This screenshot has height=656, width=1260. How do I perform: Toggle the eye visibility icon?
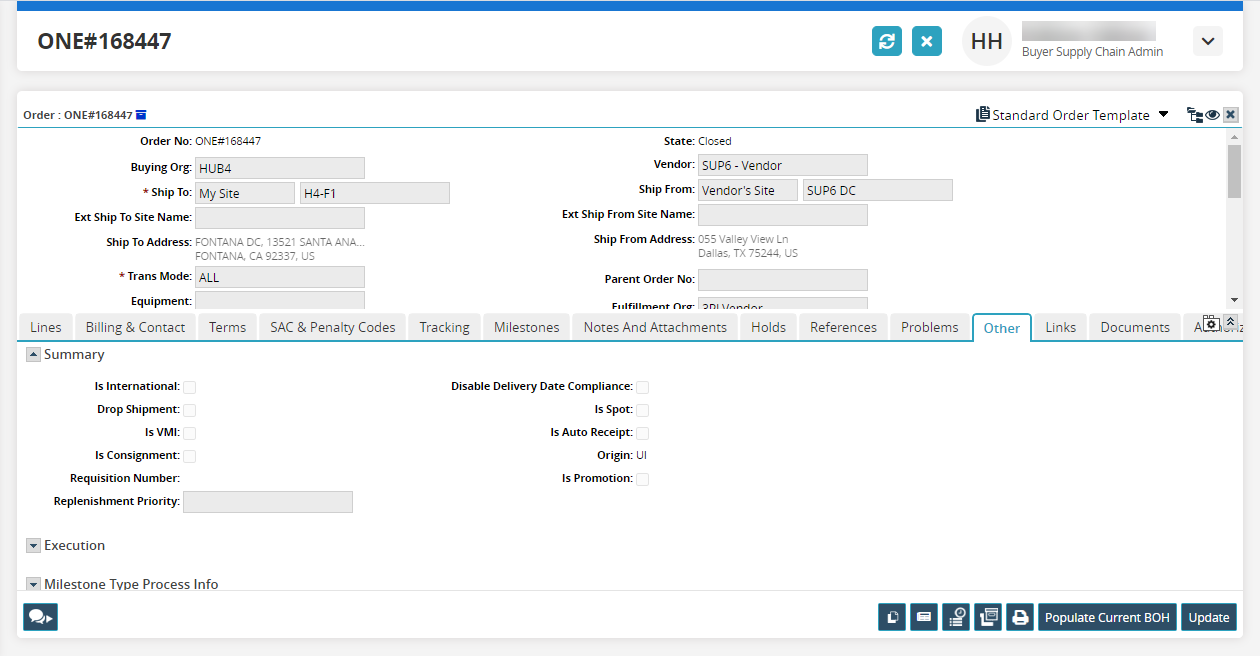[x=1212, y=115]
